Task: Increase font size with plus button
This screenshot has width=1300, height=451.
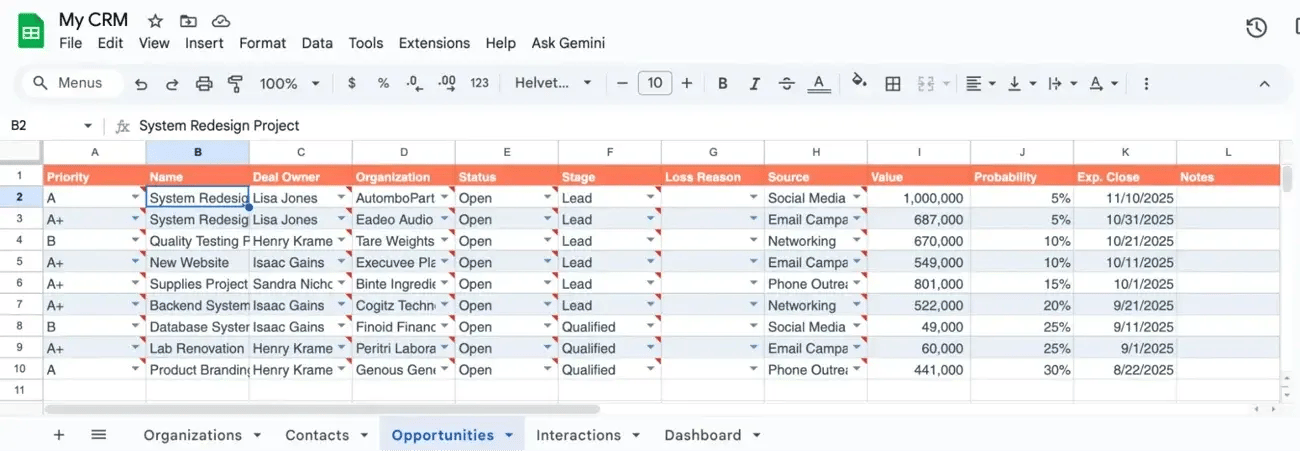Action: click(x=687, y=84)
